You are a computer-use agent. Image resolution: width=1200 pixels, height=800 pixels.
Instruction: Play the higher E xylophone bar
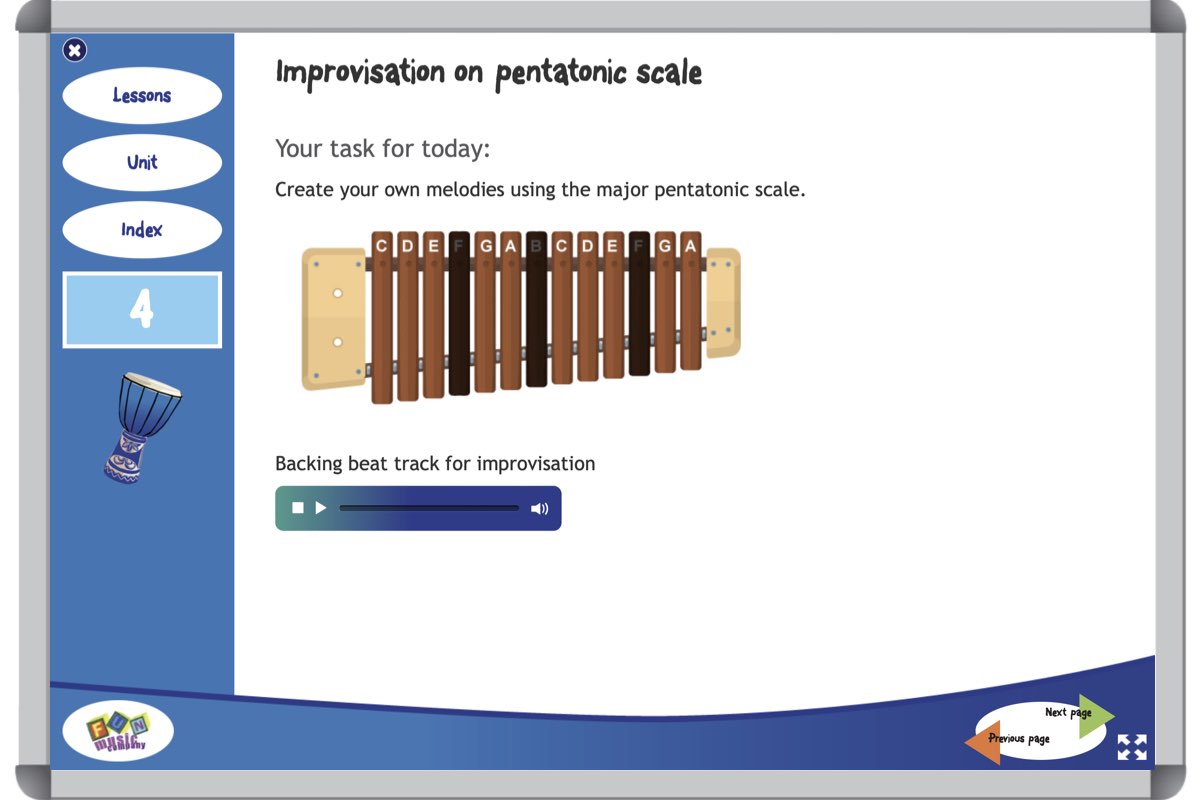pos(613,315)
